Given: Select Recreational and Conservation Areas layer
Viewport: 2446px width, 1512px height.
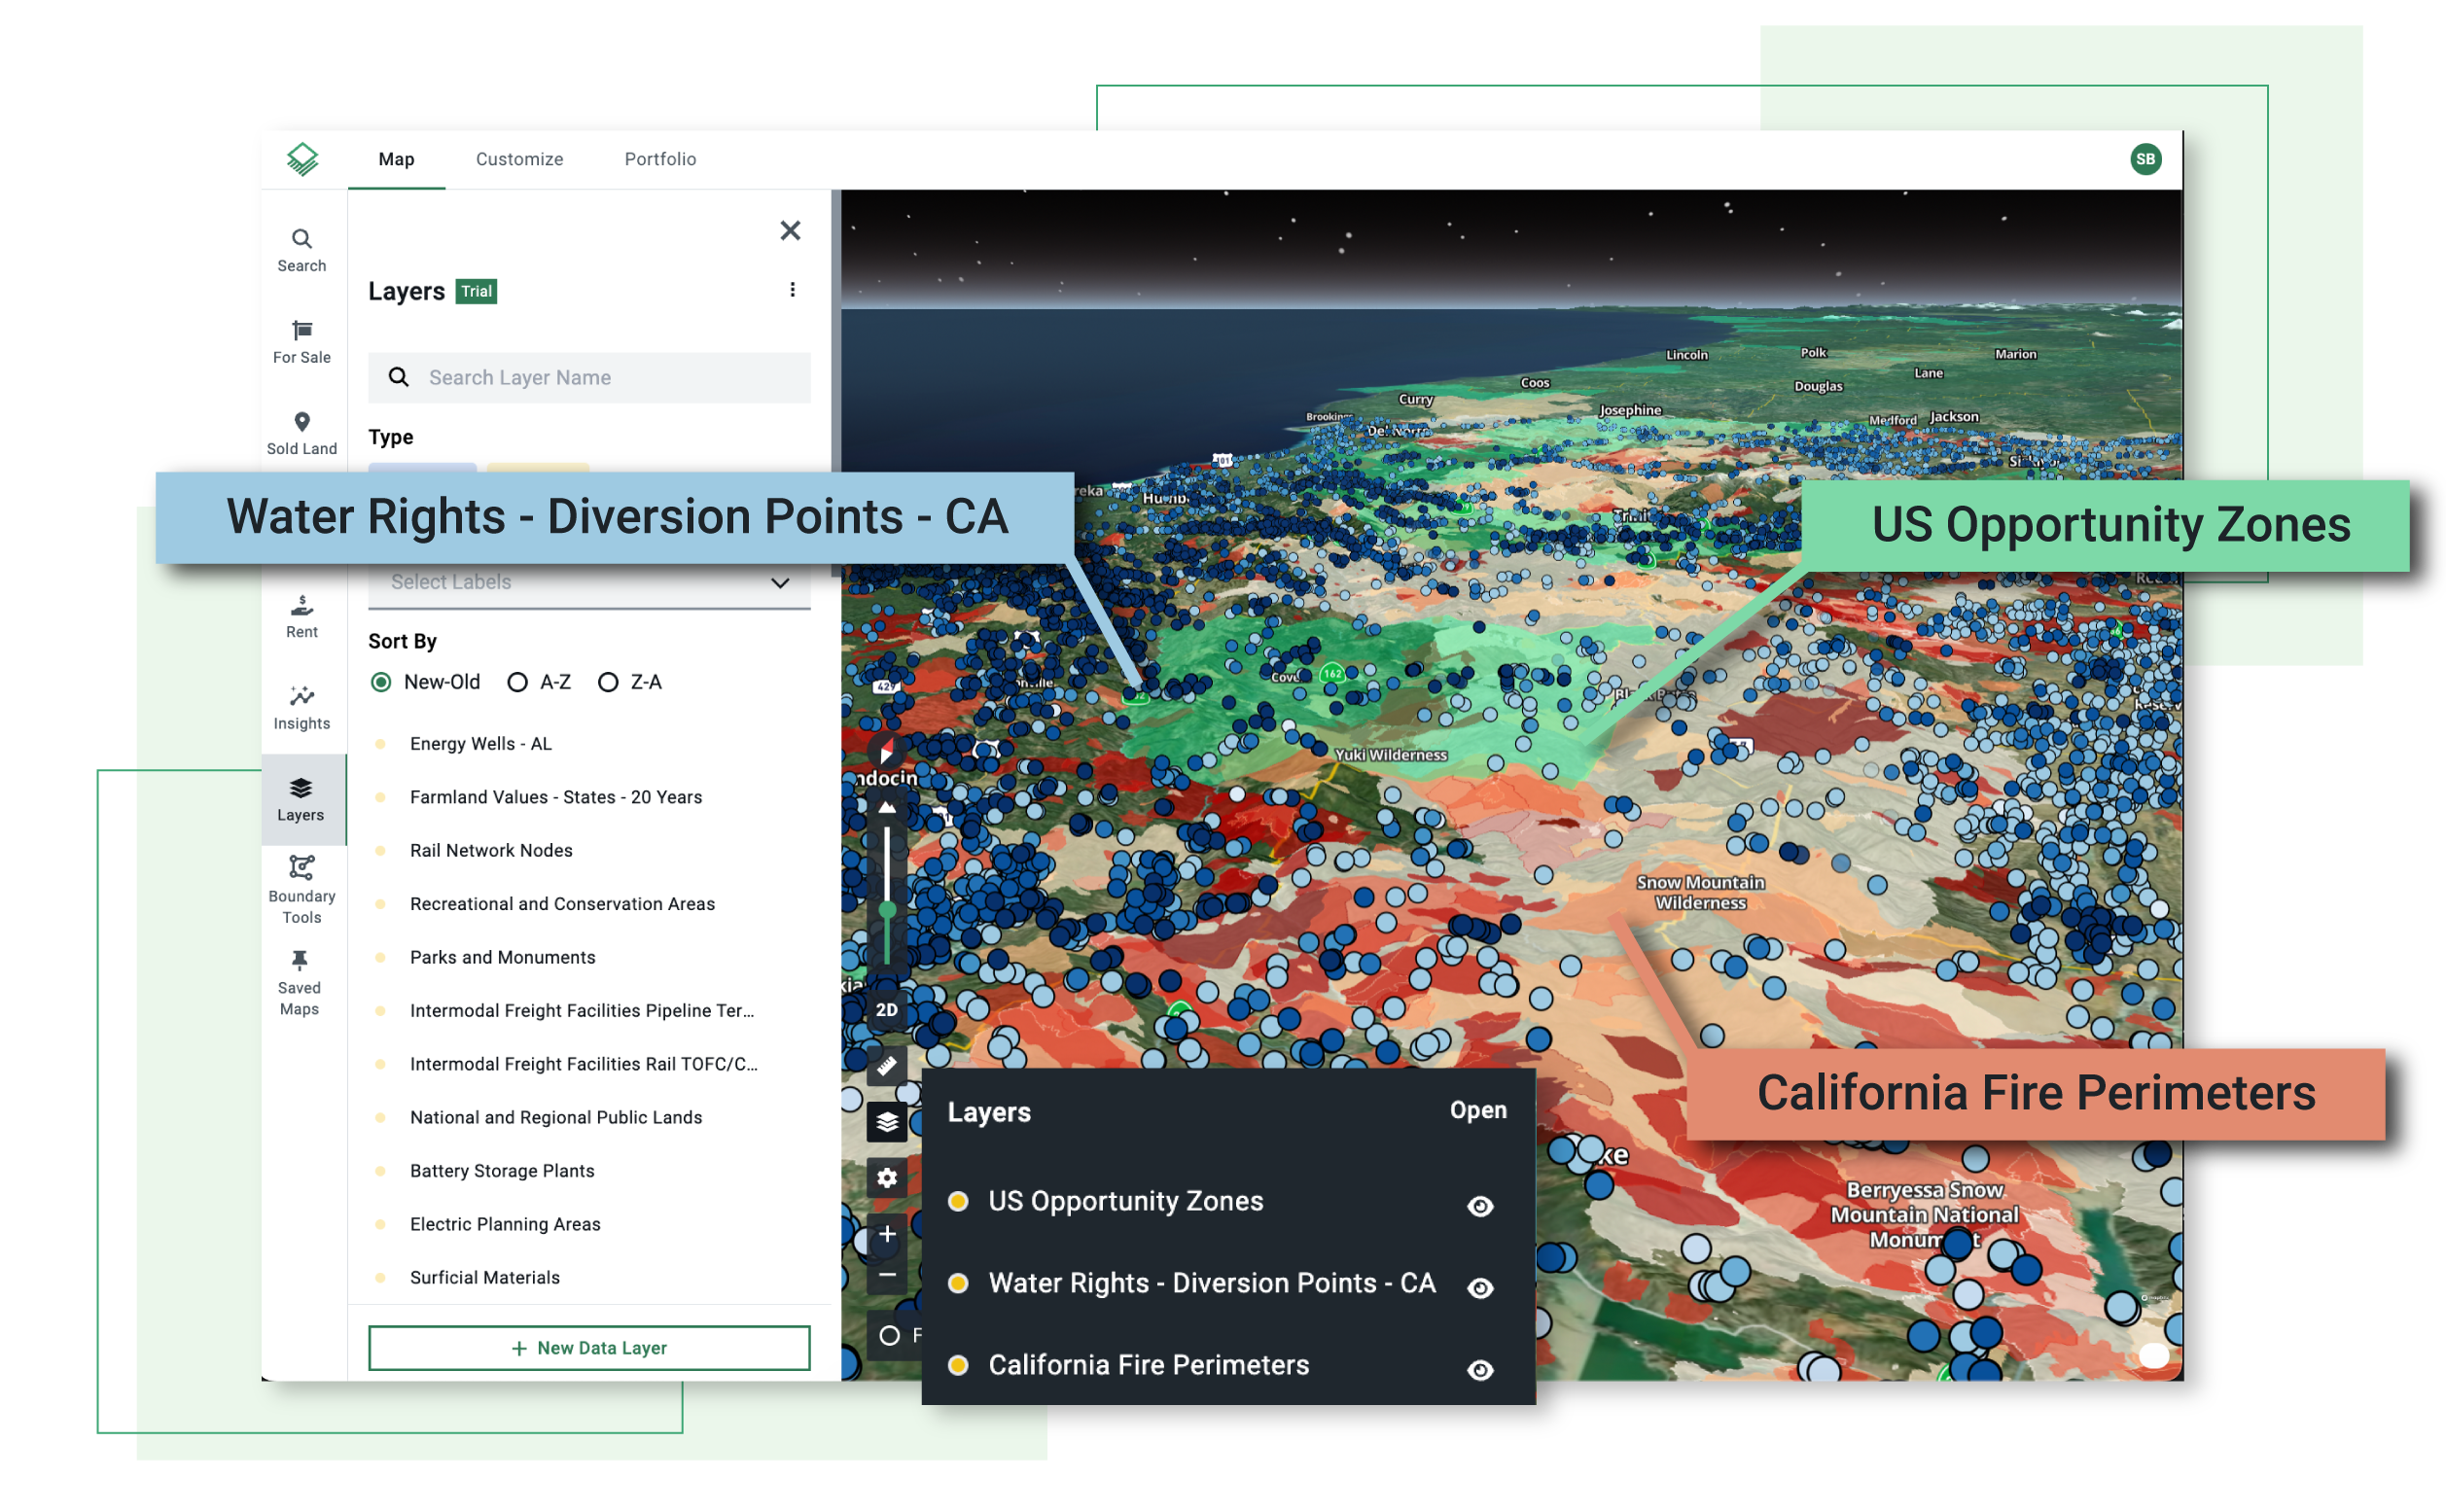Looking at the screenshot, I should click(562, 904).
